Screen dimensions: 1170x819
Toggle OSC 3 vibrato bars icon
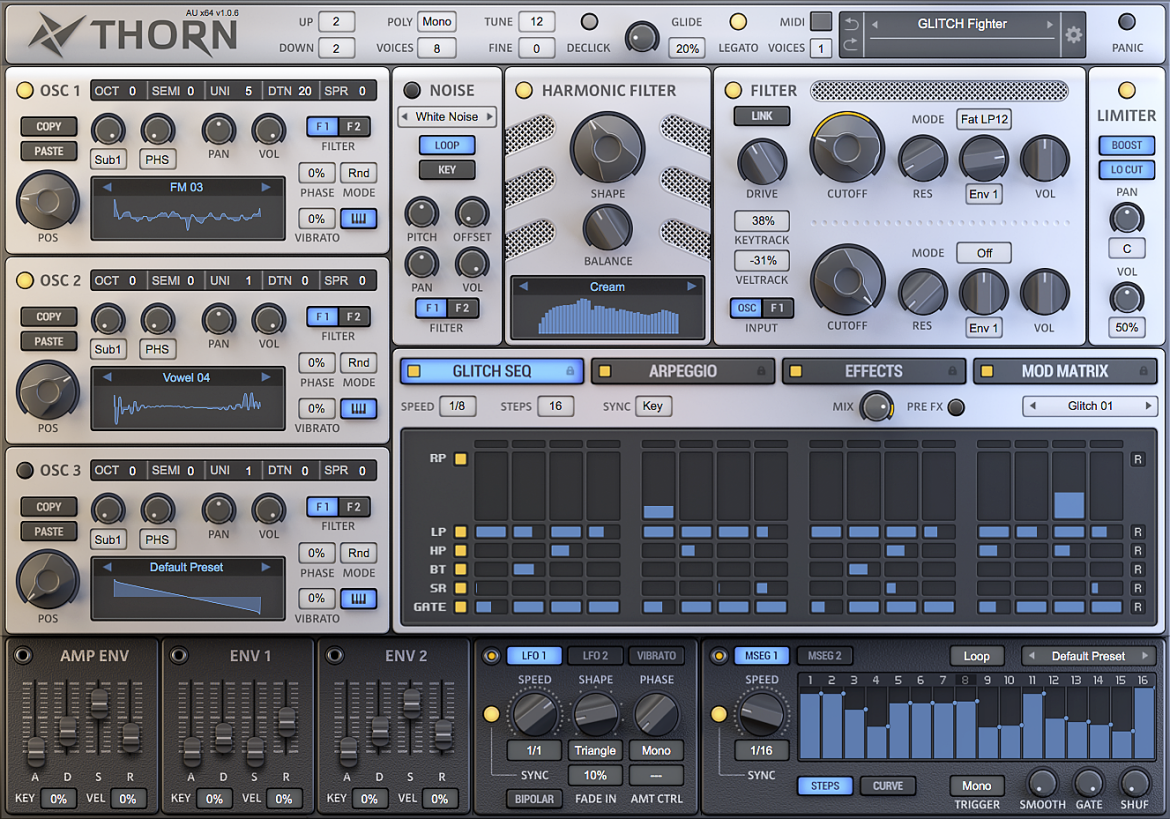click(358, 598)
